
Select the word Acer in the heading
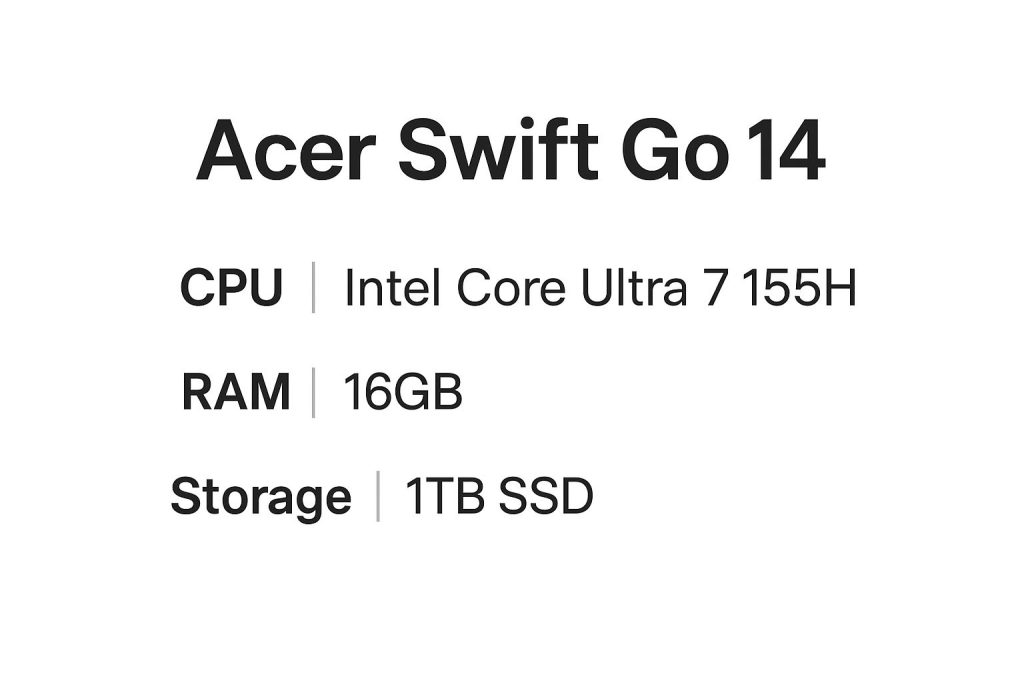(287, 151)
